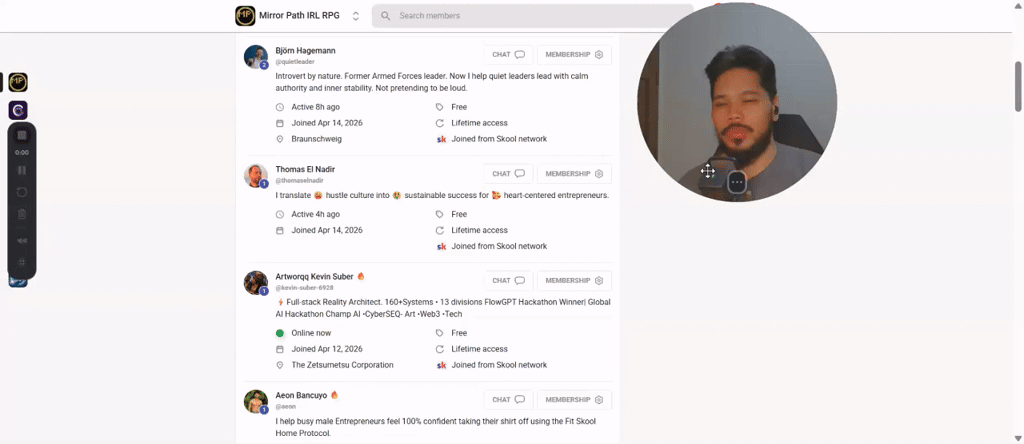Click Björn's 'Joined from Skool network' text
Image resolution: width=1024 pixels, height=444 pixels.
point(499,139)
